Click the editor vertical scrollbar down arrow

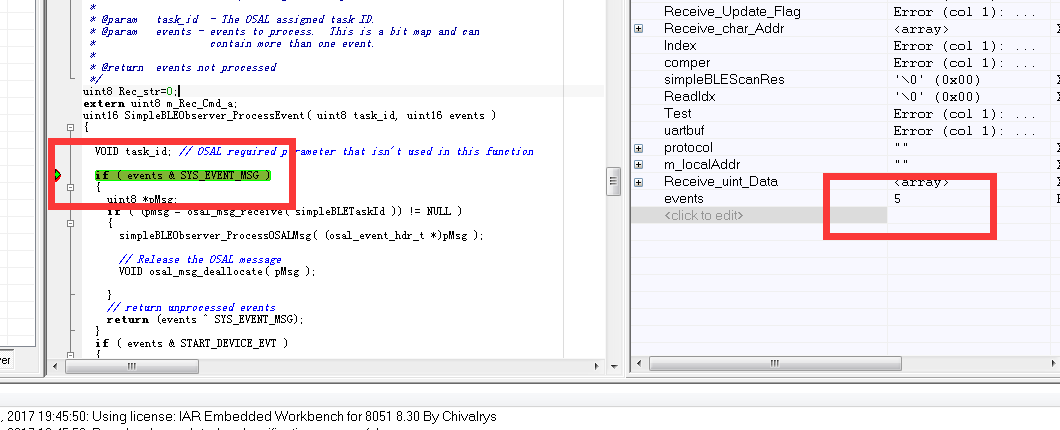click(614, 366)
